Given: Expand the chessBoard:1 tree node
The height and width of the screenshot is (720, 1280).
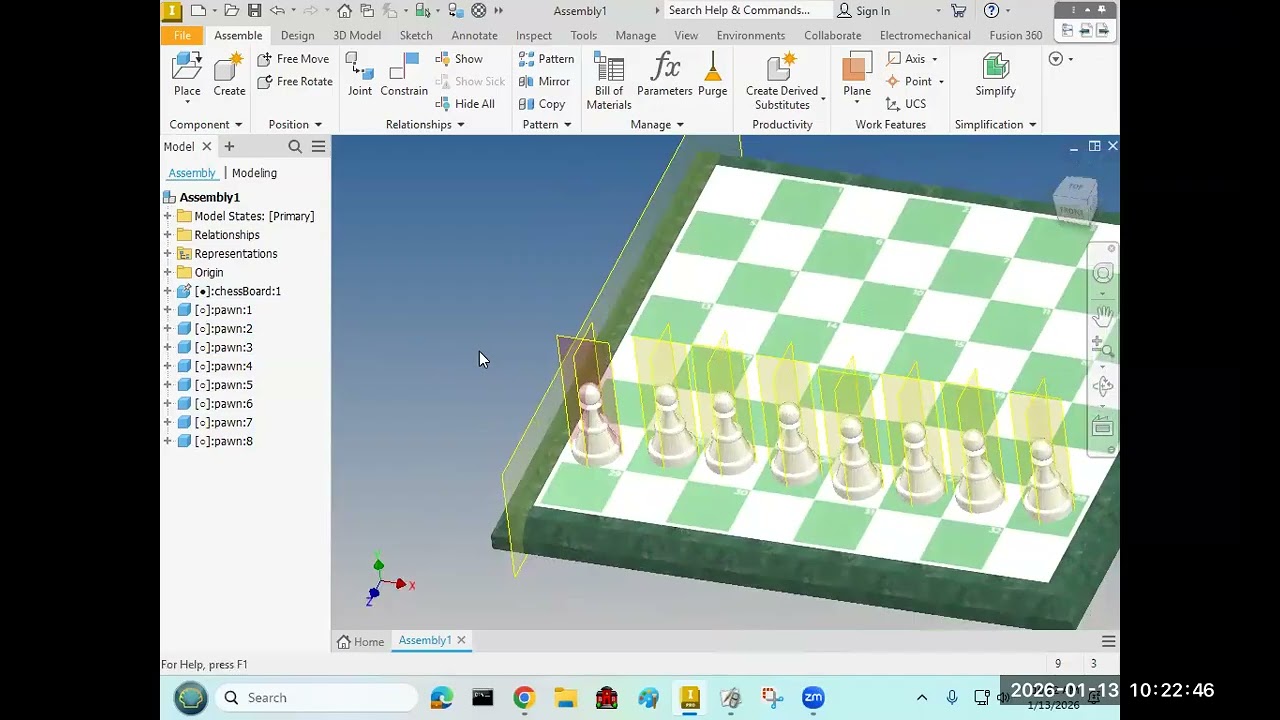Looking at the screenshot, I should pyautogui.click(x=168, y=291).
